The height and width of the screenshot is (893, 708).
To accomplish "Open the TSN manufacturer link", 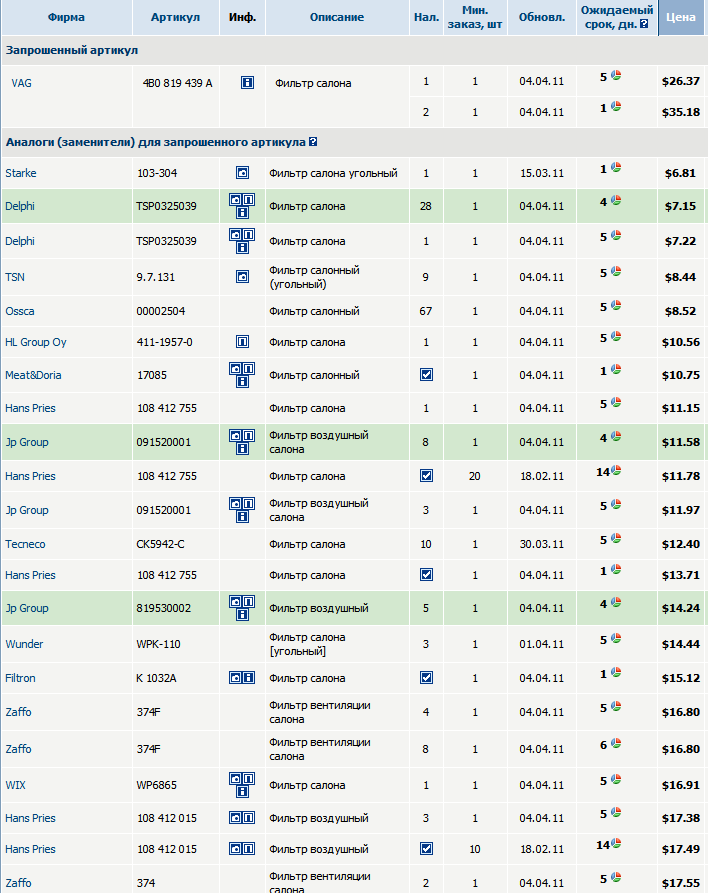I will tap(15, 277).
